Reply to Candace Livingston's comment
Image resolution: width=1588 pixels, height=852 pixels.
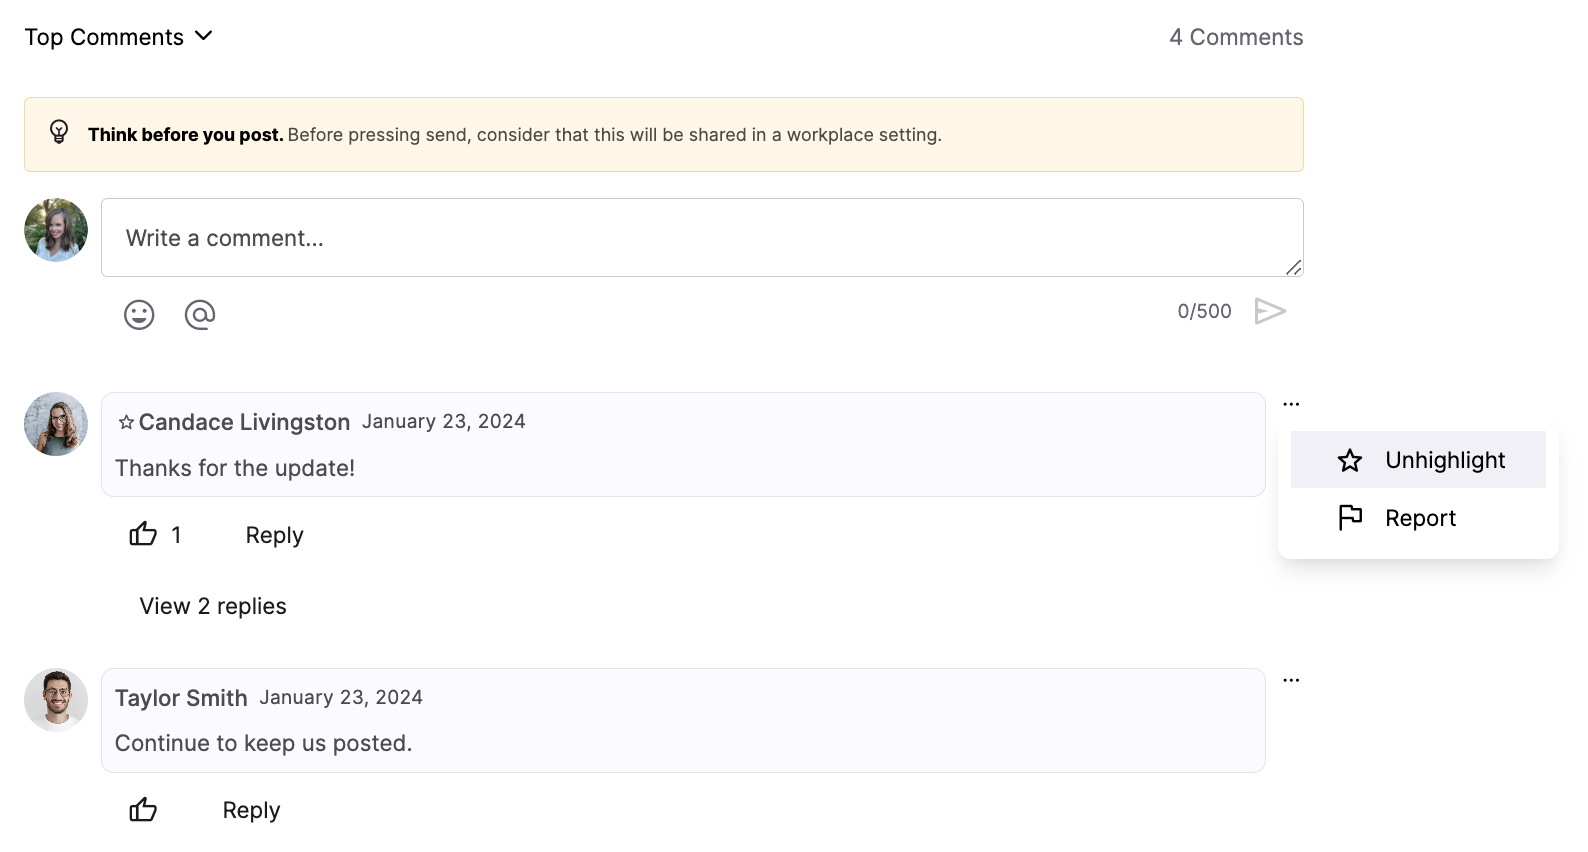click(274, 535)
